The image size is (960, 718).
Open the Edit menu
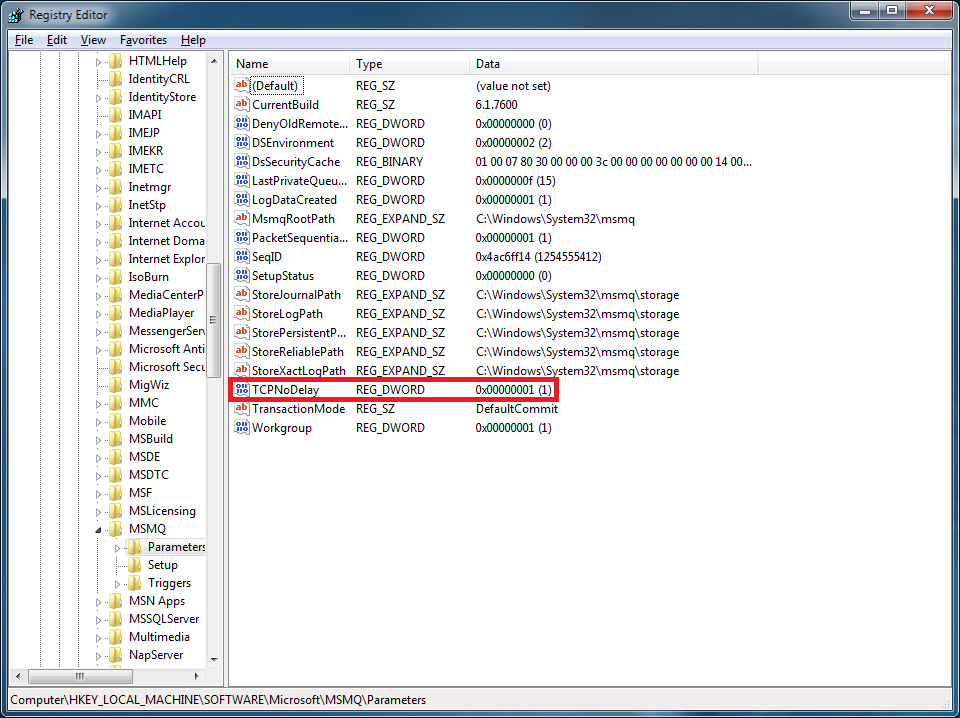pos(57,40)
